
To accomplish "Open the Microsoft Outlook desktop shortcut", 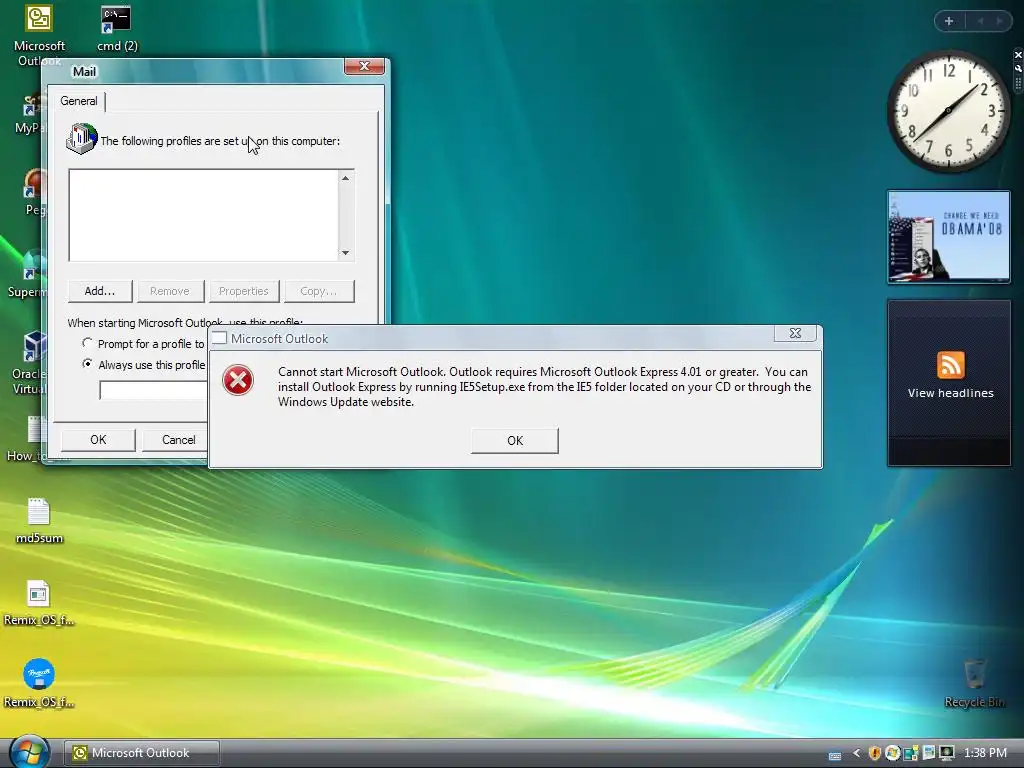I will pos(39,34).
